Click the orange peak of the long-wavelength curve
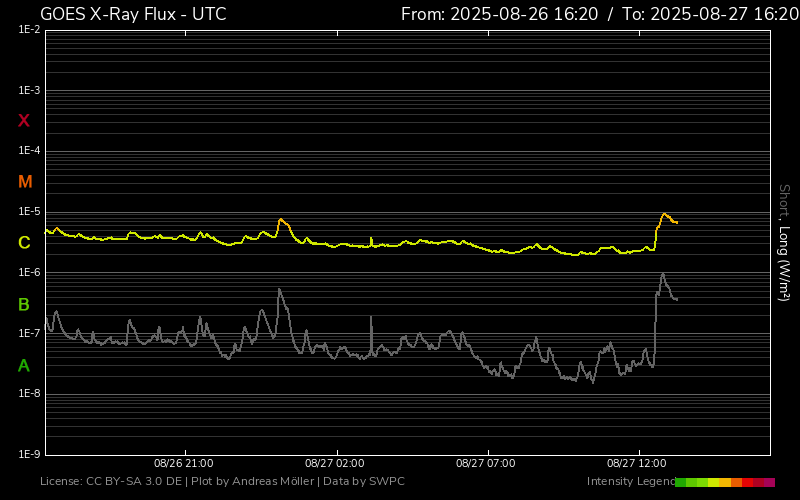Image resolution: width=800 pixels, height=500 pixels. click(664, 214)
